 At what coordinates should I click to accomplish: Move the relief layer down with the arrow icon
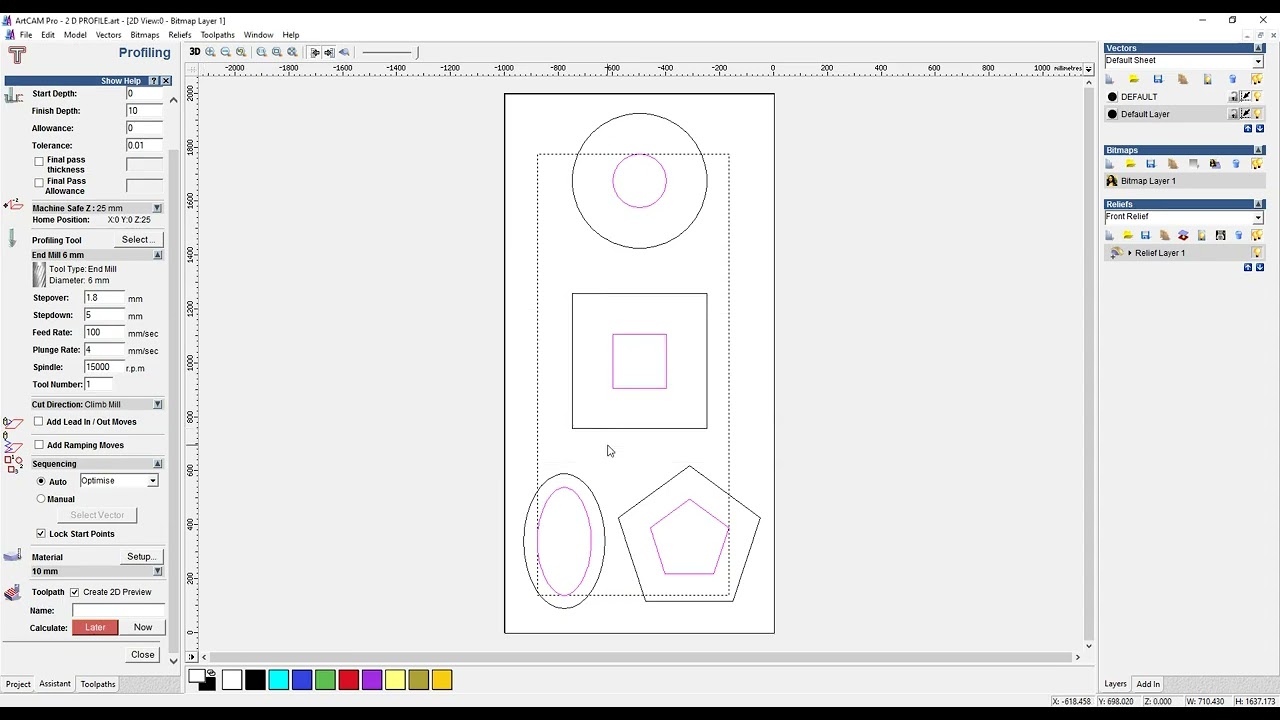(1260, 268)
